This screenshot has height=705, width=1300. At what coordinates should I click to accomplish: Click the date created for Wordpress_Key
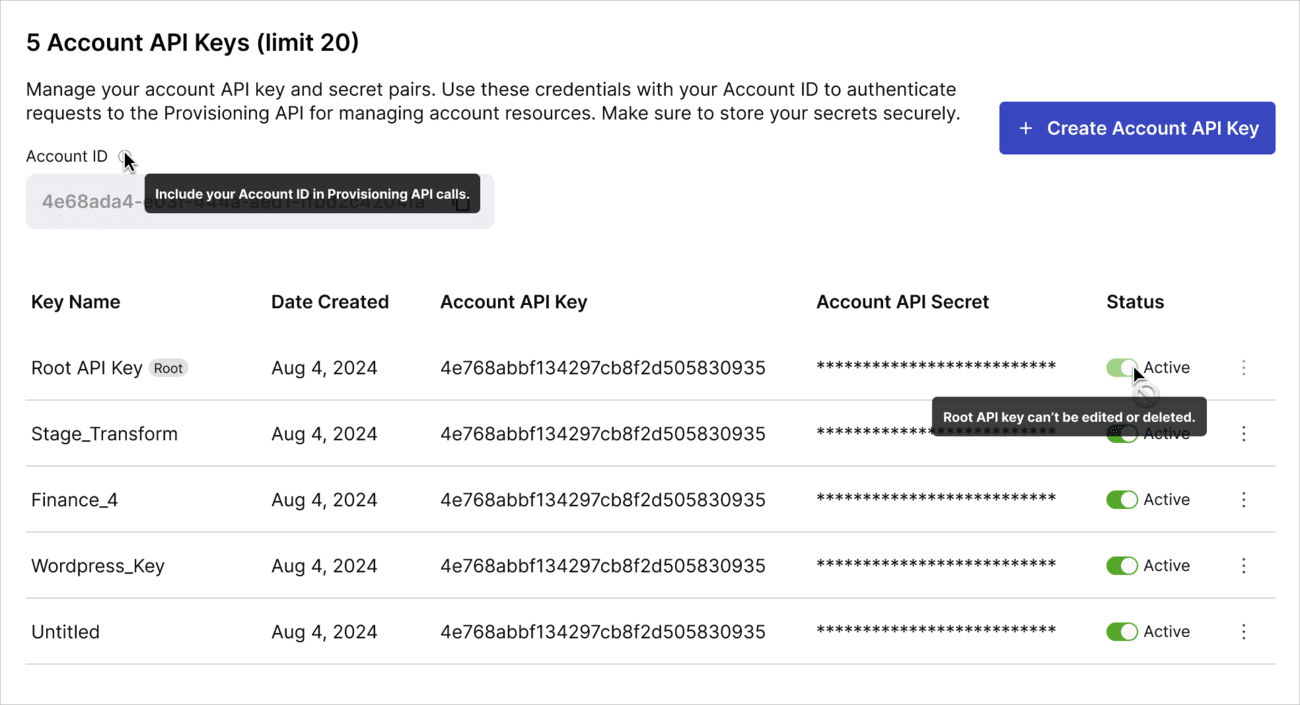pos(324,566)
